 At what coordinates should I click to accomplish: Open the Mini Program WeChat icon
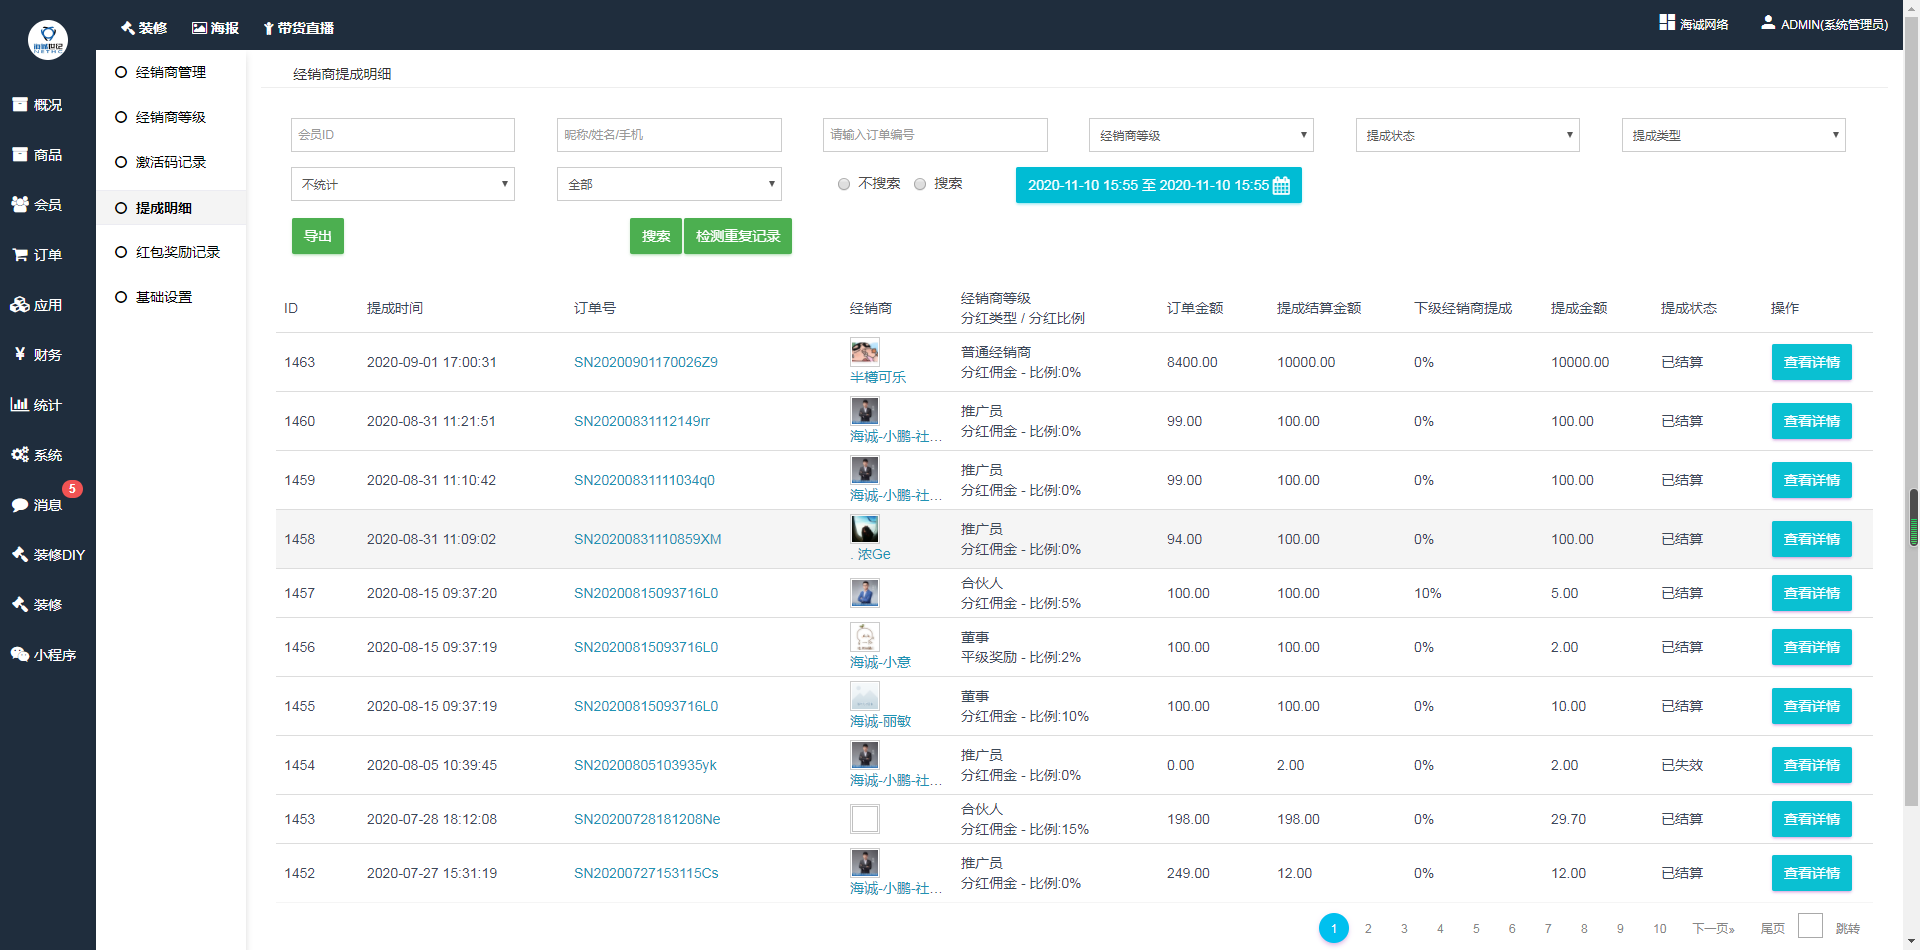pyautogui.click(x=20, y=655)
